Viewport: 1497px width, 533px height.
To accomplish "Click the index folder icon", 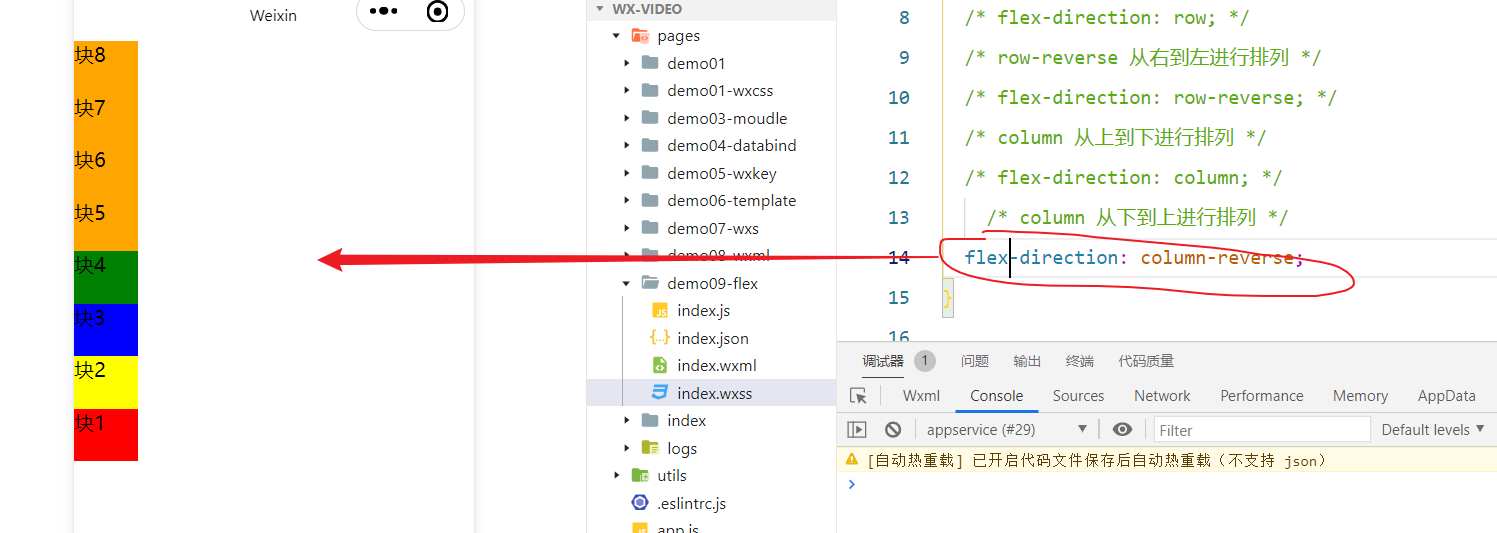I will [x=650, y=420].
